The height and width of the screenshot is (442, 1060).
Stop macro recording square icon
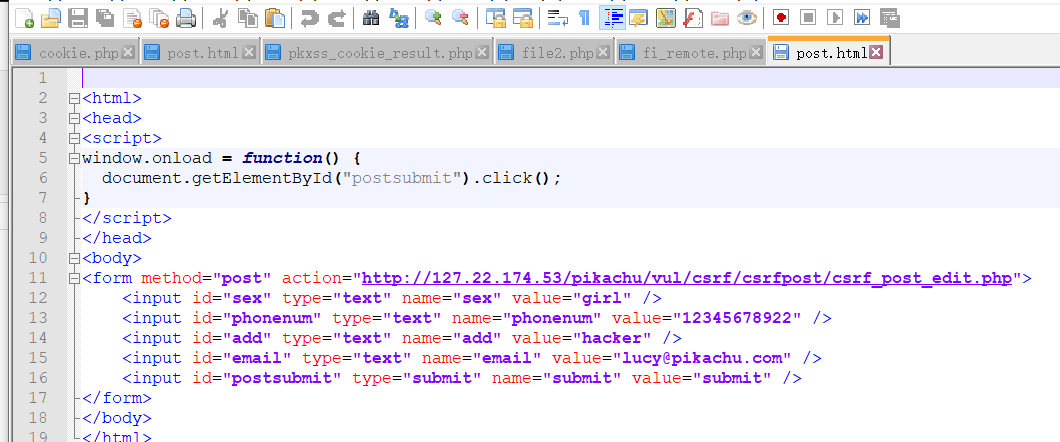click(809, 18)
